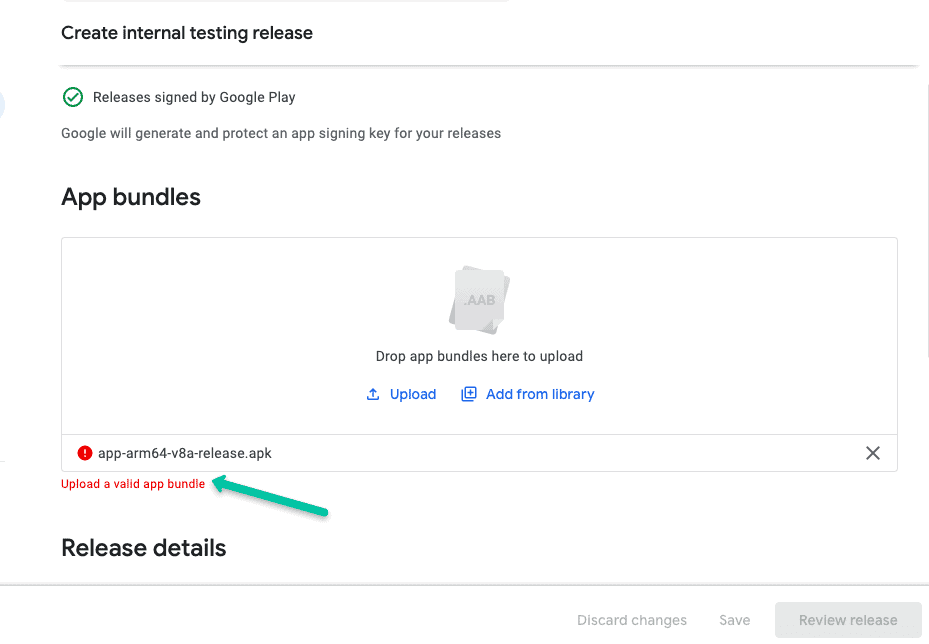Click the .AAB bundle placeholder graphic
This screenshot has height=644, width=929.
click(x=478, y=298)
